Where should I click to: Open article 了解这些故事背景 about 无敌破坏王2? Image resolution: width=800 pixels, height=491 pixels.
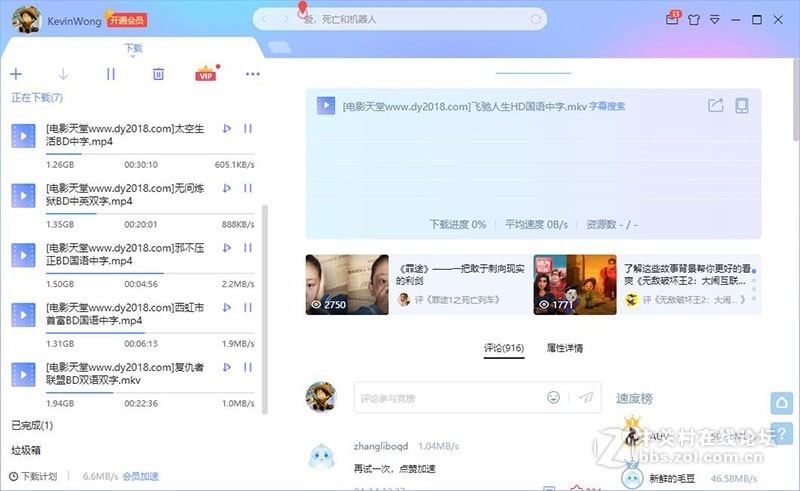pos(687,275)
